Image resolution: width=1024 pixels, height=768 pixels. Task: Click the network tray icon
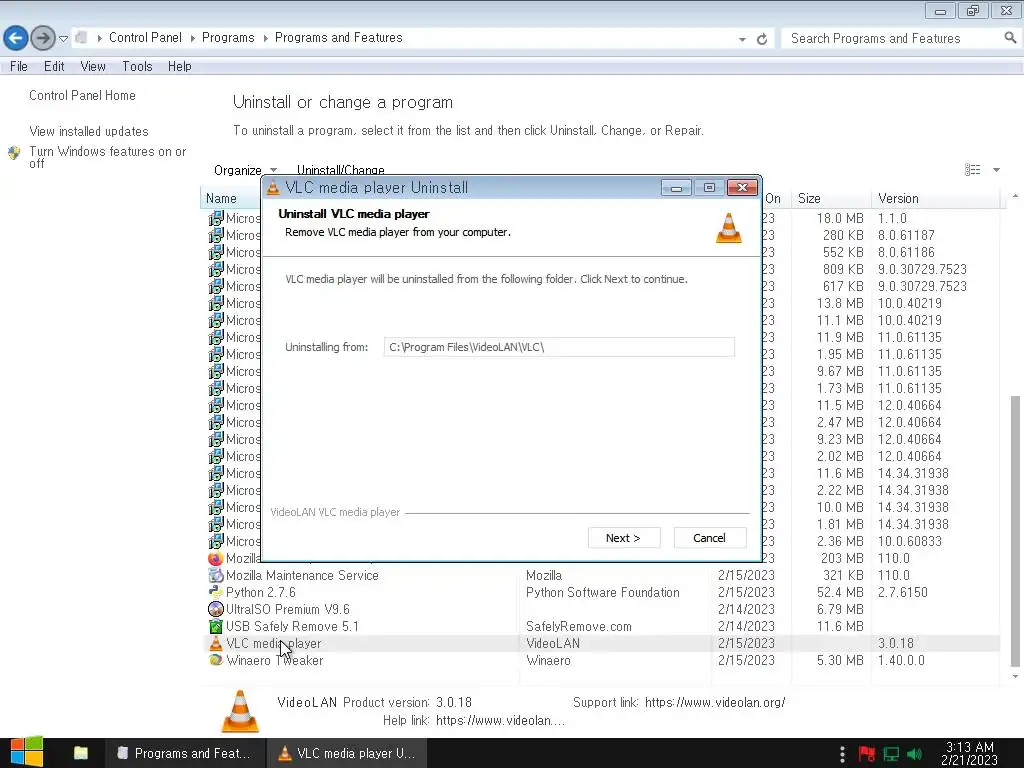coord(891,754)
